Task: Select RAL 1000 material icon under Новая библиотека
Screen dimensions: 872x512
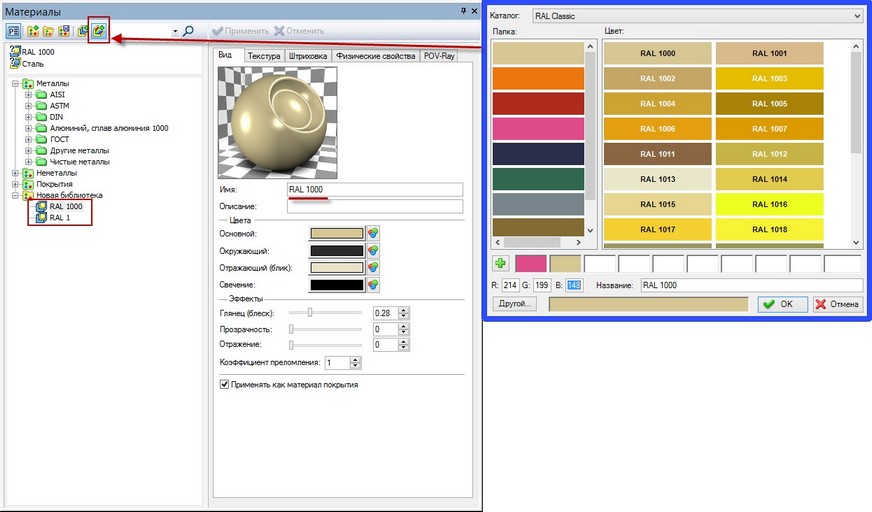Action: pyautogui.click(x=41, y=206)
